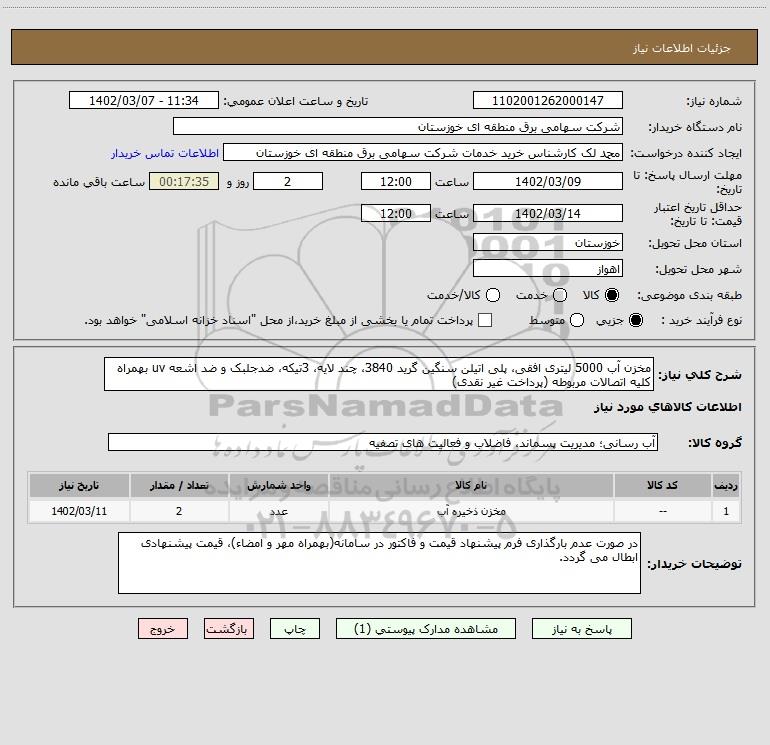The height and width of the screenshot is (745, 770).
Task: Click the remaining days field showing 2
Action: [x=288, y=181]
